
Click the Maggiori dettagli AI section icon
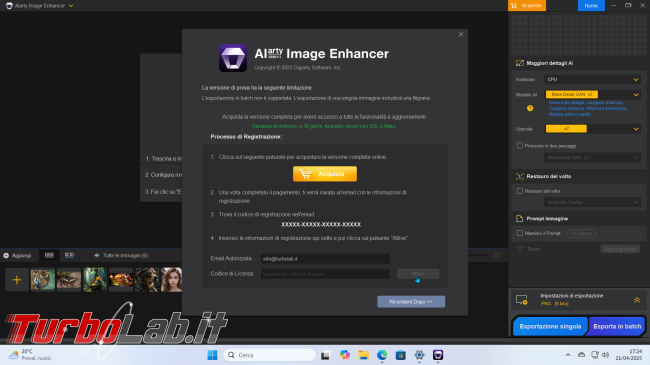point(519,63)
